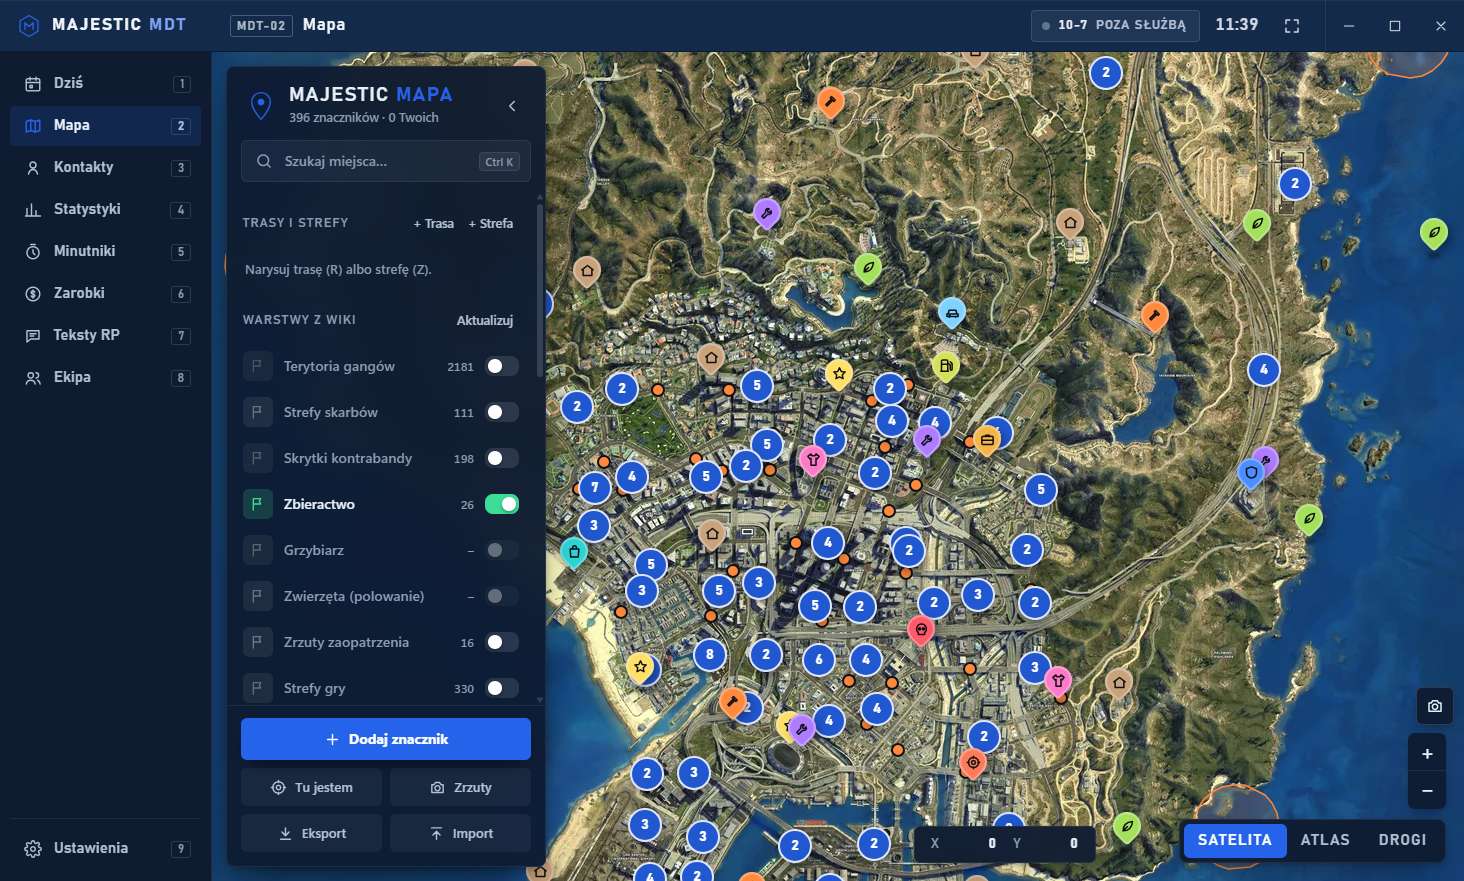Viewport: 1464px width, 881px height.
Task: Click the 10-7 Poza służbą status button
Action: tap(1114, 25)
